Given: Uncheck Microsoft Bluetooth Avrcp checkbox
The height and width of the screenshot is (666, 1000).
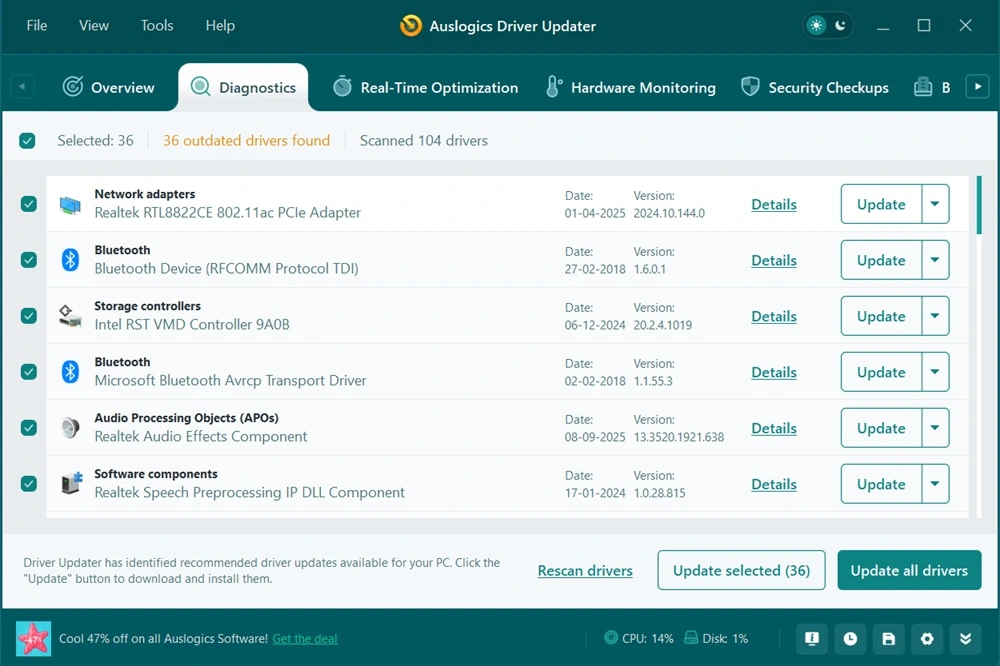Looking at the screenshot, I should click(x=29, y=372).
